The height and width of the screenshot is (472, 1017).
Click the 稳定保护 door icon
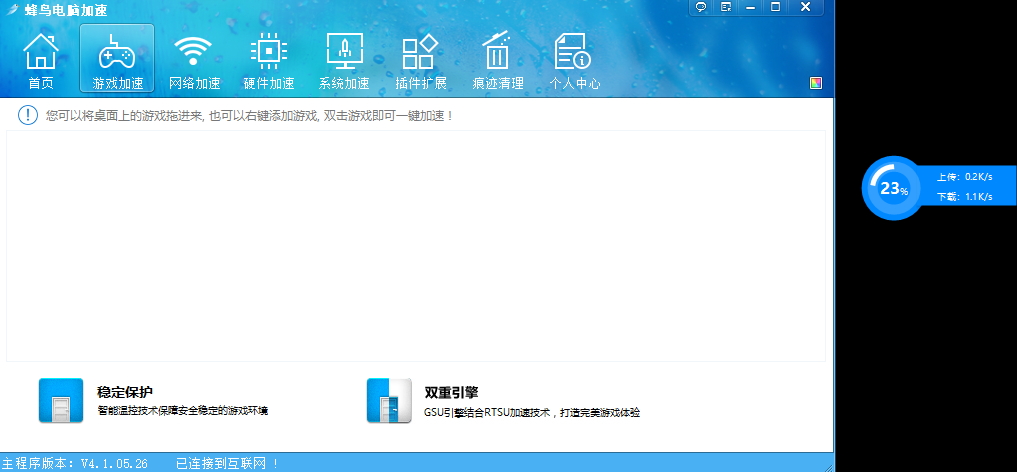(x=61, y=401)
